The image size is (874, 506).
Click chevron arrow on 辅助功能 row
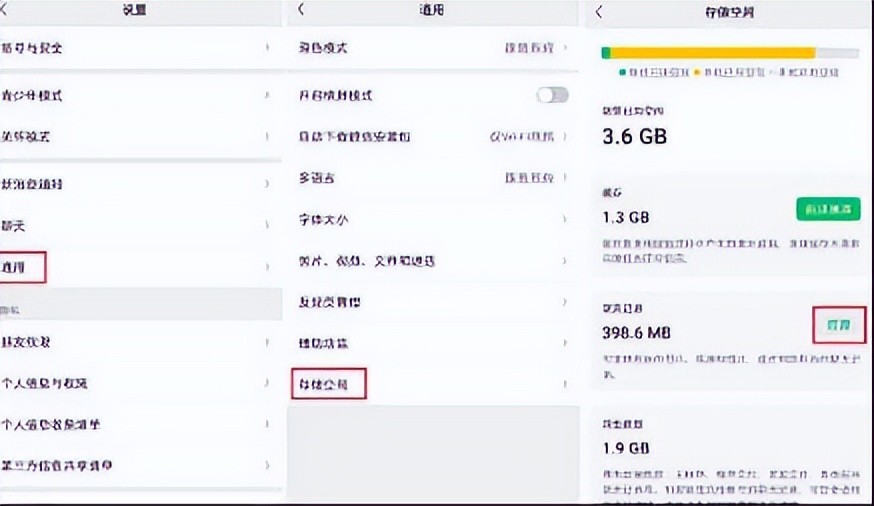point(565,343)
